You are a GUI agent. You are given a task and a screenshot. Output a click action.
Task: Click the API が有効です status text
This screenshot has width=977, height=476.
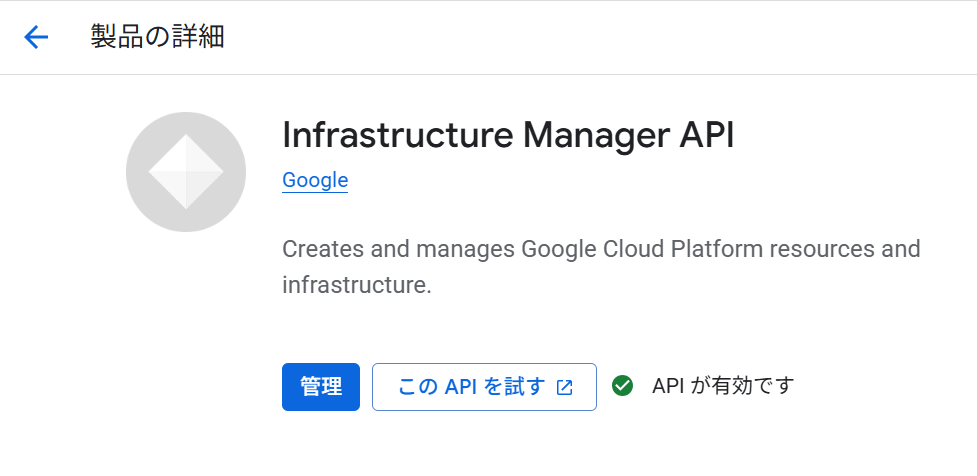723,386
